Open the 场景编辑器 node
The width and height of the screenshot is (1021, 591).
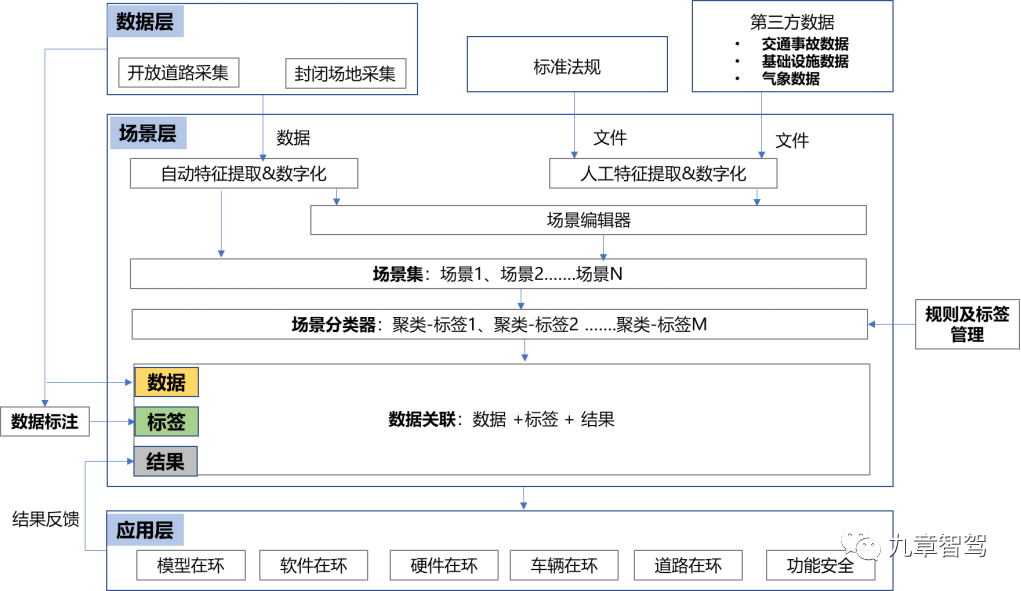[588, 220]
